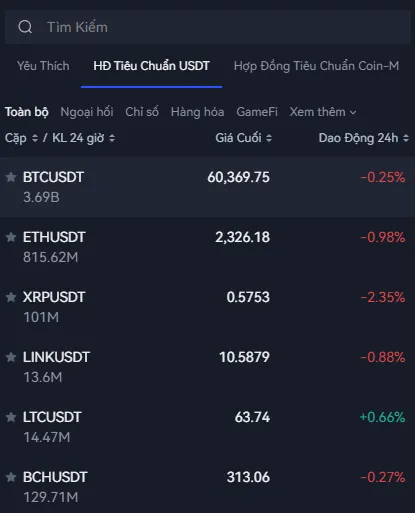
Task: Star the XRPUSDT pair
Action: pos(11,297)
